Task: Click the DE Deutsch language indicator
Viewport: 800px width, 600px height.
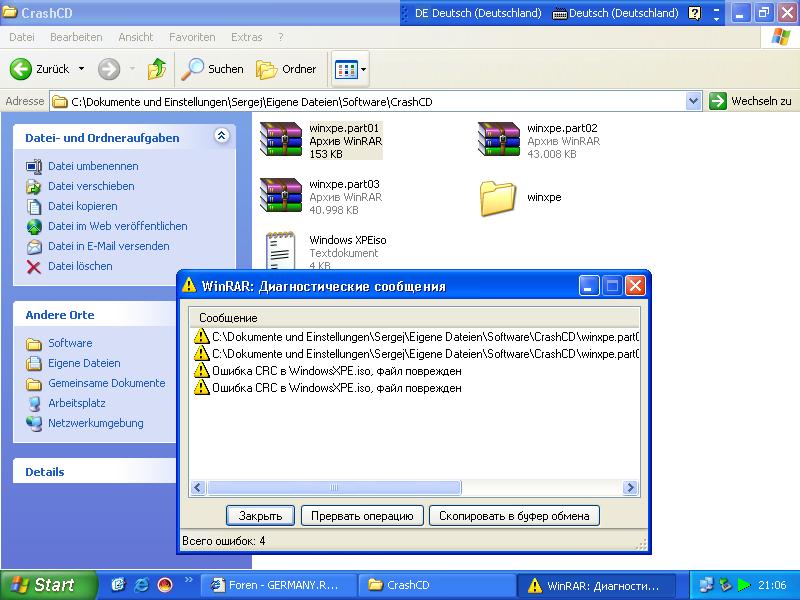Action: pyautogui.click(x=478, y=13)
